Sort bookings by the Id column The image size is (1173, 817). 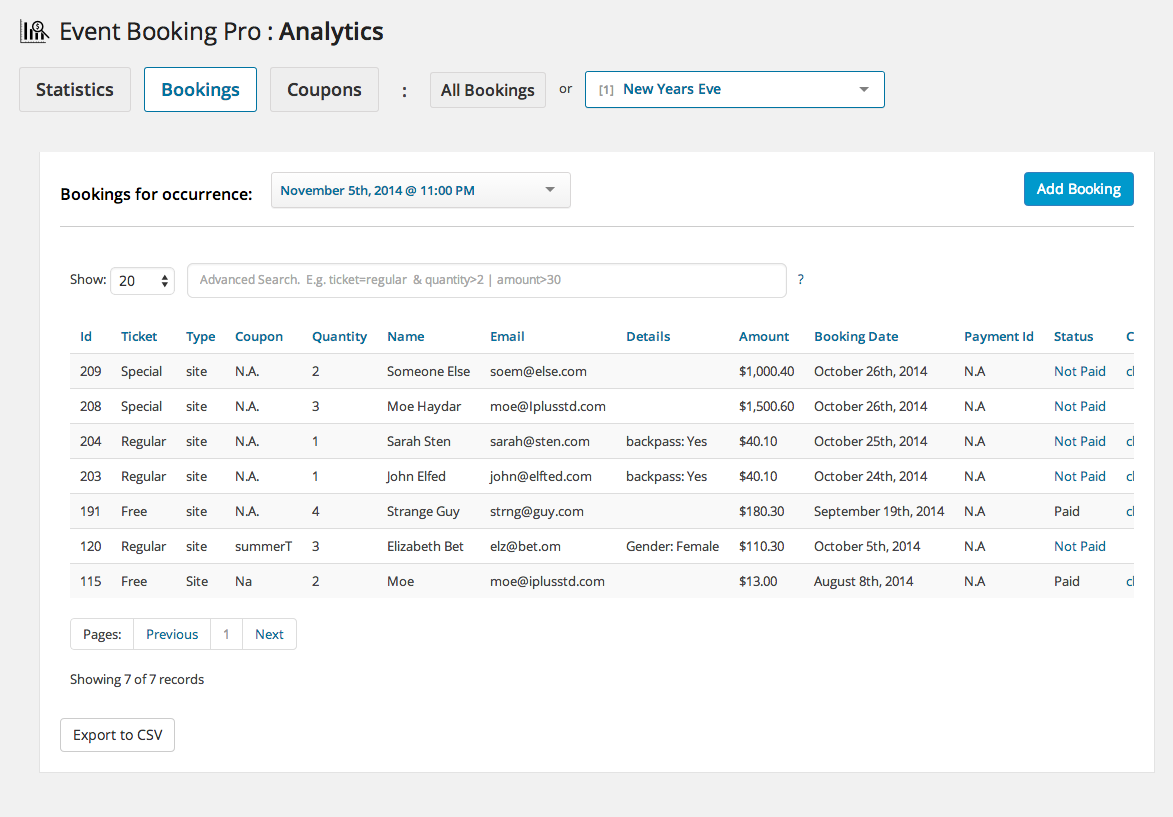pos(86,336)
